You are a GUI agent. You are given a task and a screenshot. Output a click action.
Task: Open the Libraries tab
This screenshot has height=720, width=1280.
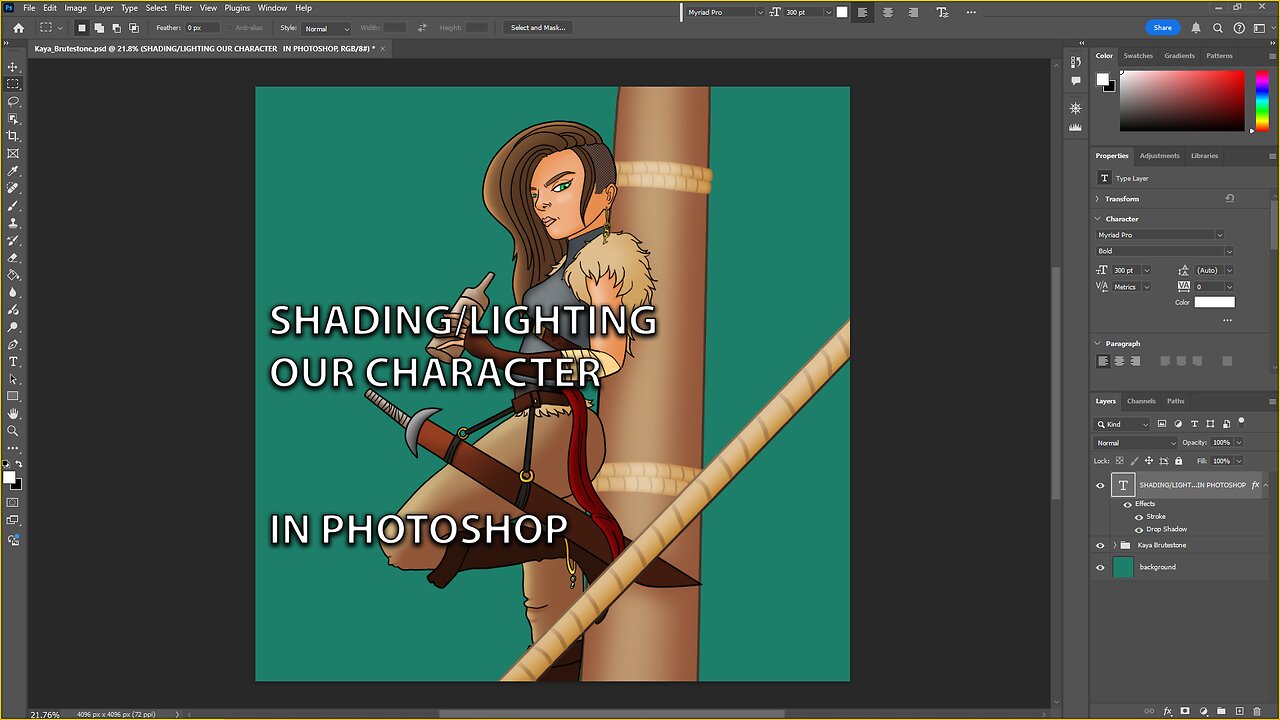(x=1204, y=156)
